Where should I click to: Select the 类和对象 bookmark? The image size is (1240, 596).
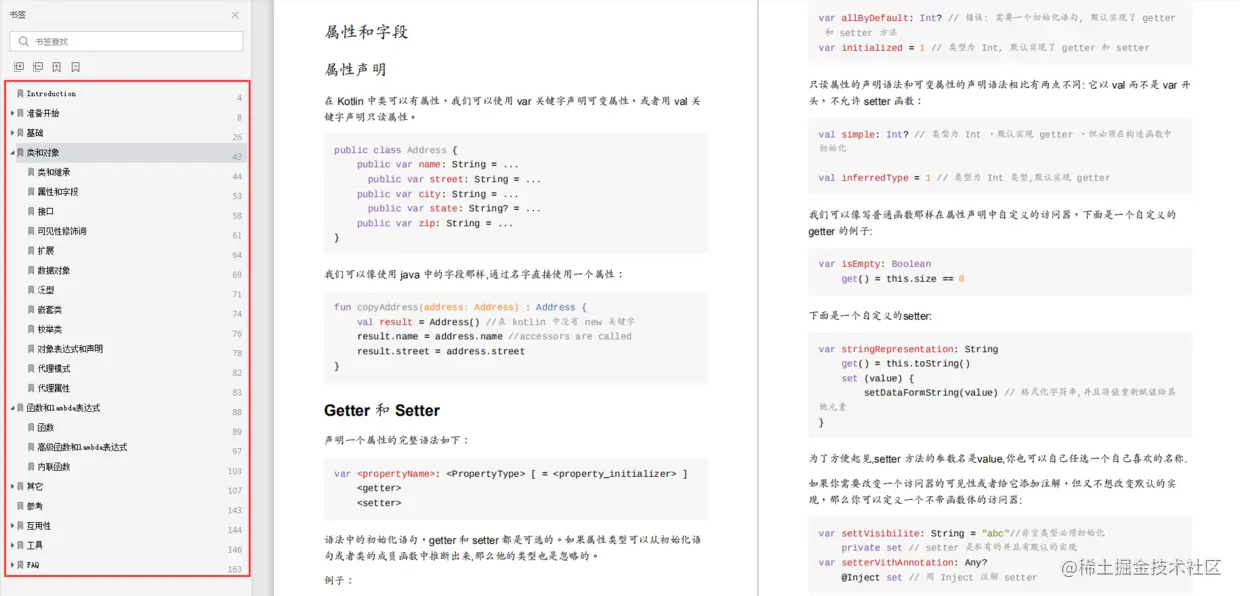pos(43,152)
